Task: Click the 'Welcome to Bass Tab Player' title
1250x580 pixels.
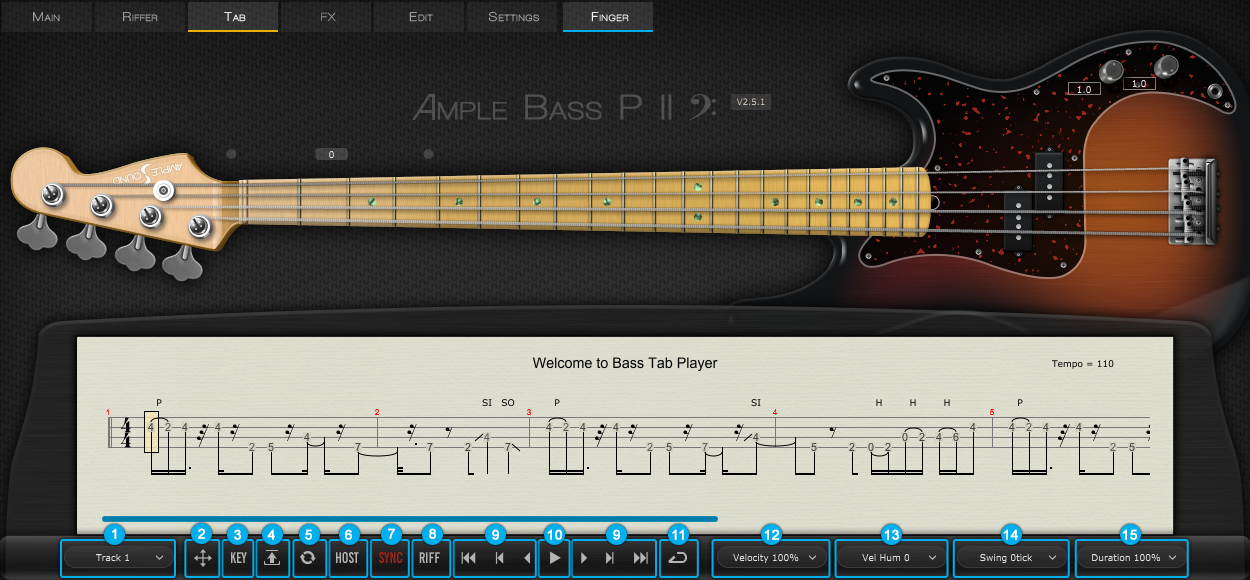Action: point(625,363)
